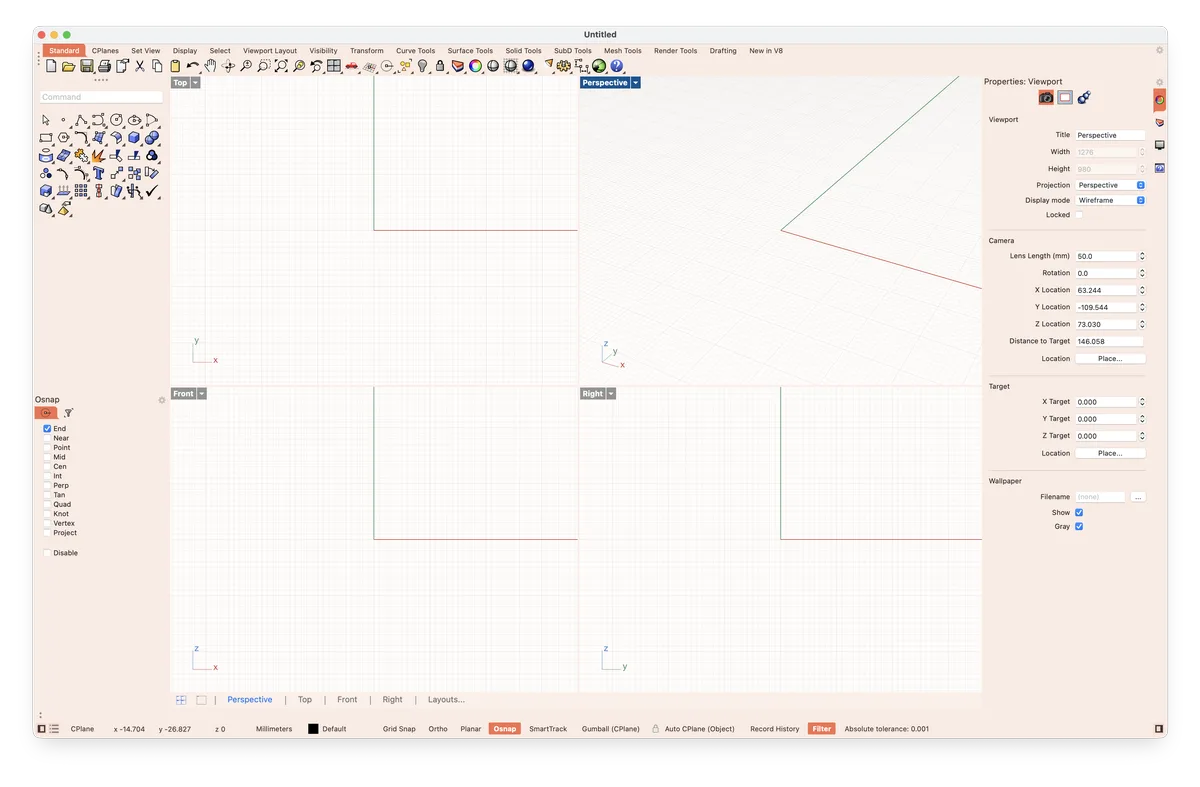Click the Cut scissors icon
Viewport: 1200px width, 787px height.
click(140, 66)
